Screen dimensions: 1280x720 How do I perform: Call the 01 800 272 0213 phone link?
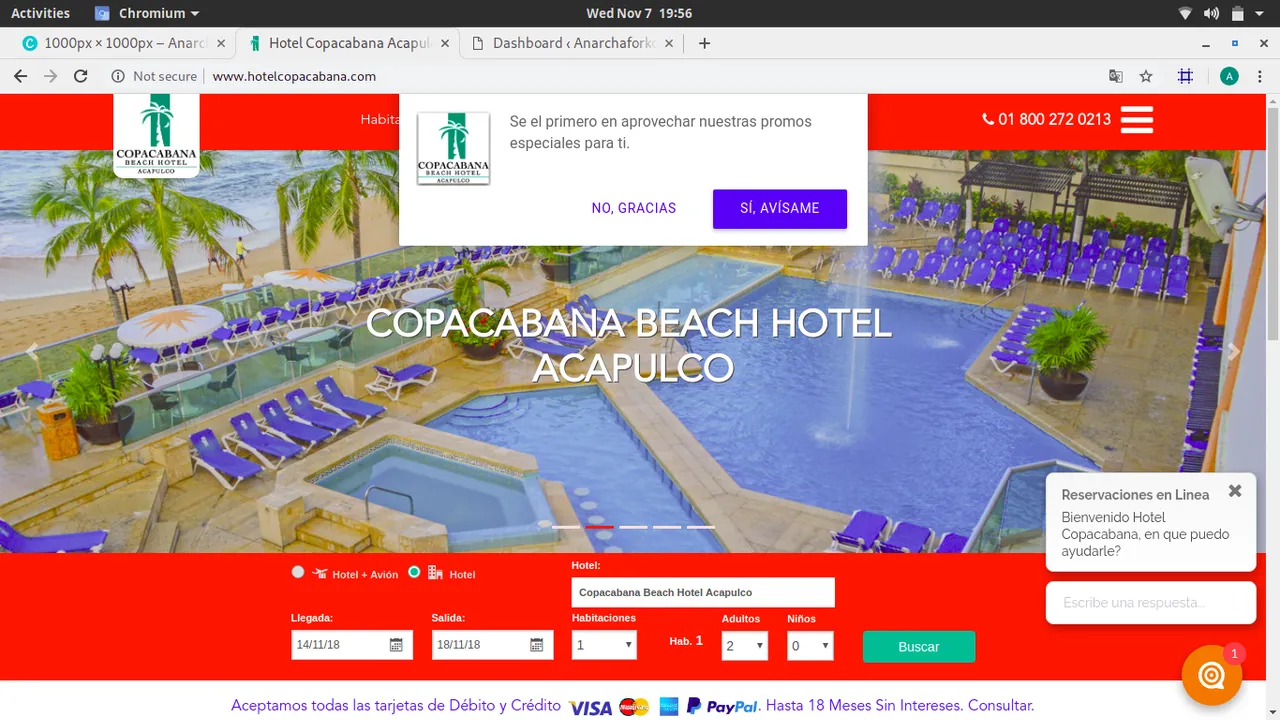[x=1047, y=119]
